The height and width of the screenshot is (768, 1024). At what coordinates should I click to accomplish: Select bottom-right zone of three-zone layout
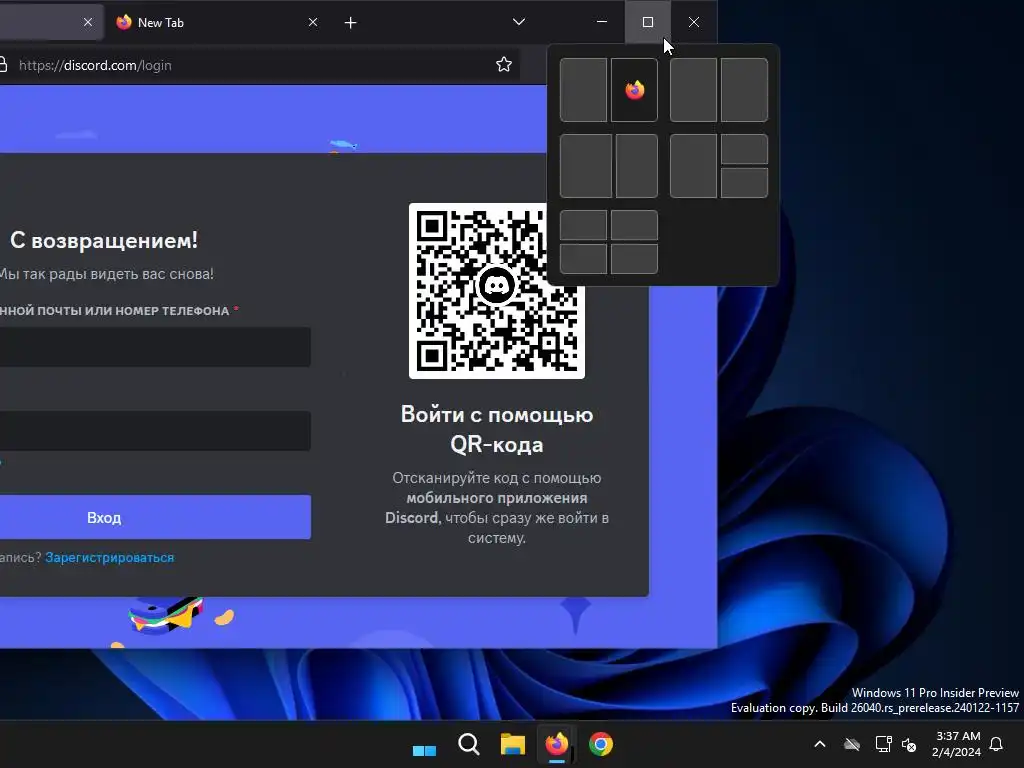(x=744, y=182)
